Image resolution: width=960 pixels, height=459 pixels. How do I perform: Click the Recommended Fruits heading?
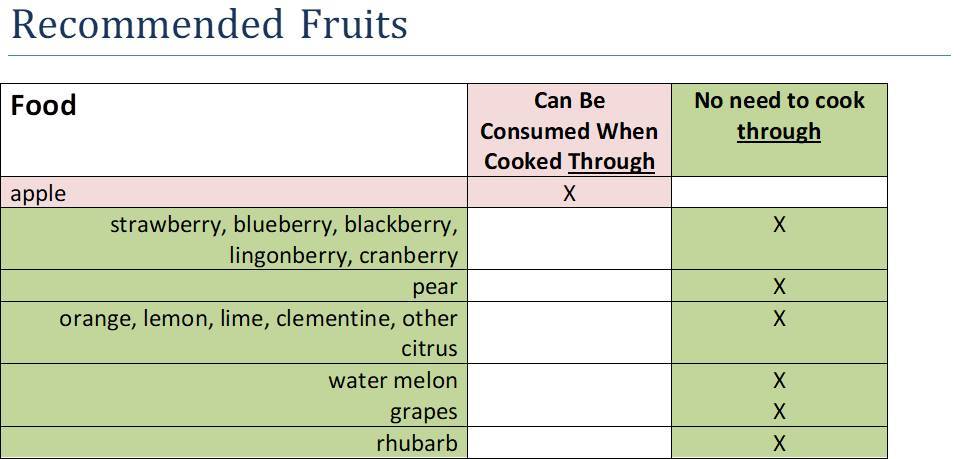click(x=209, y=24)
